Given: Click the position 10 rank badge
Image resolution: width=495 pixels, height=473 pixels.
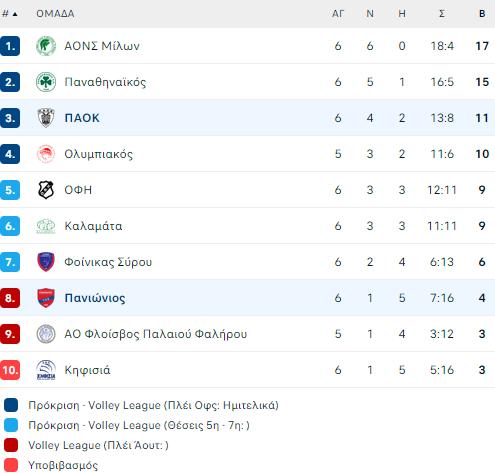Looking at the screenshot, I should point(10,370).
